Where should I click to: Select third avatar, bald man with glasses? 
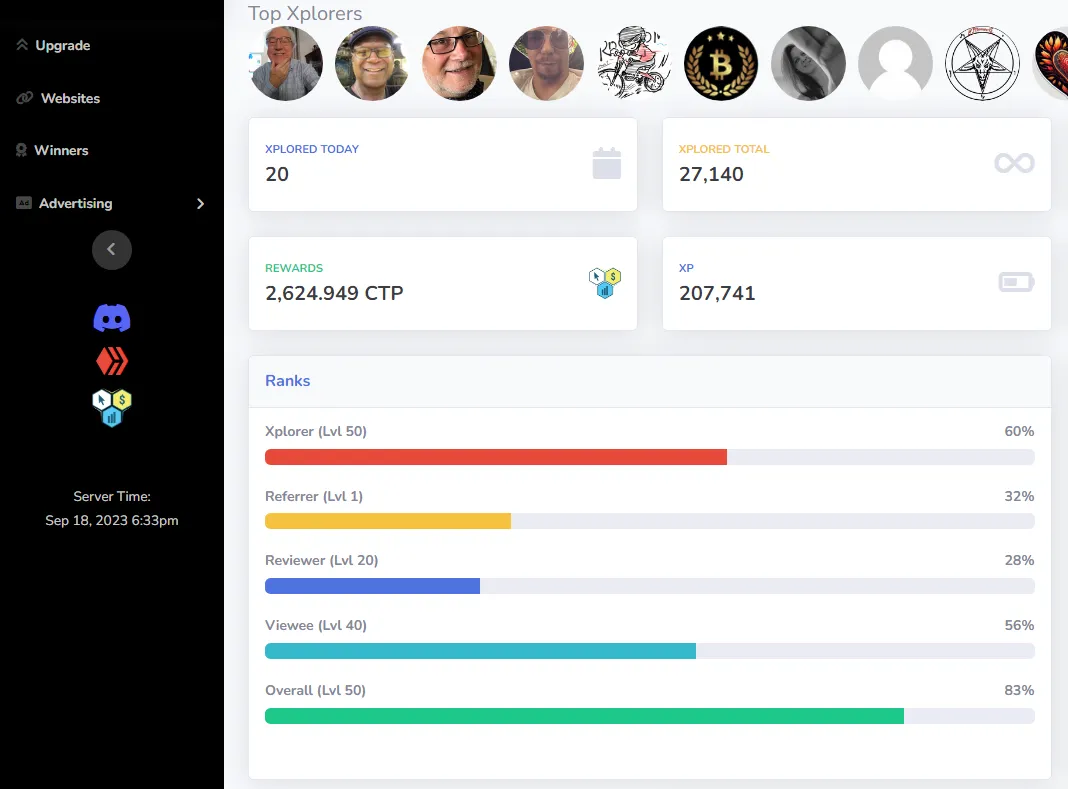pyautogui.click(x=459, y=63)
